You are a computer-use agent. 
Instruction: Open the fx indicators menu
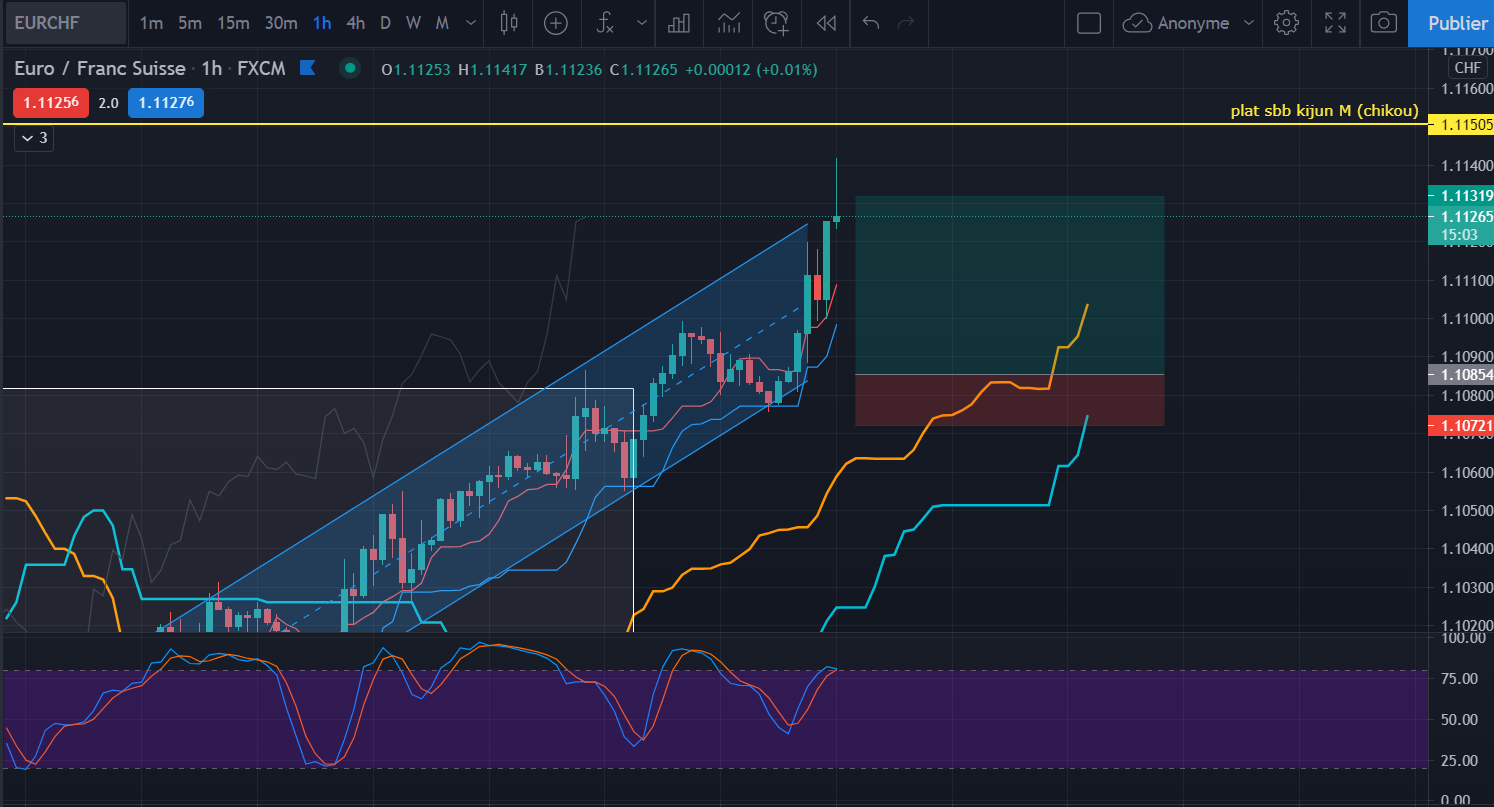tap(605, 23)
